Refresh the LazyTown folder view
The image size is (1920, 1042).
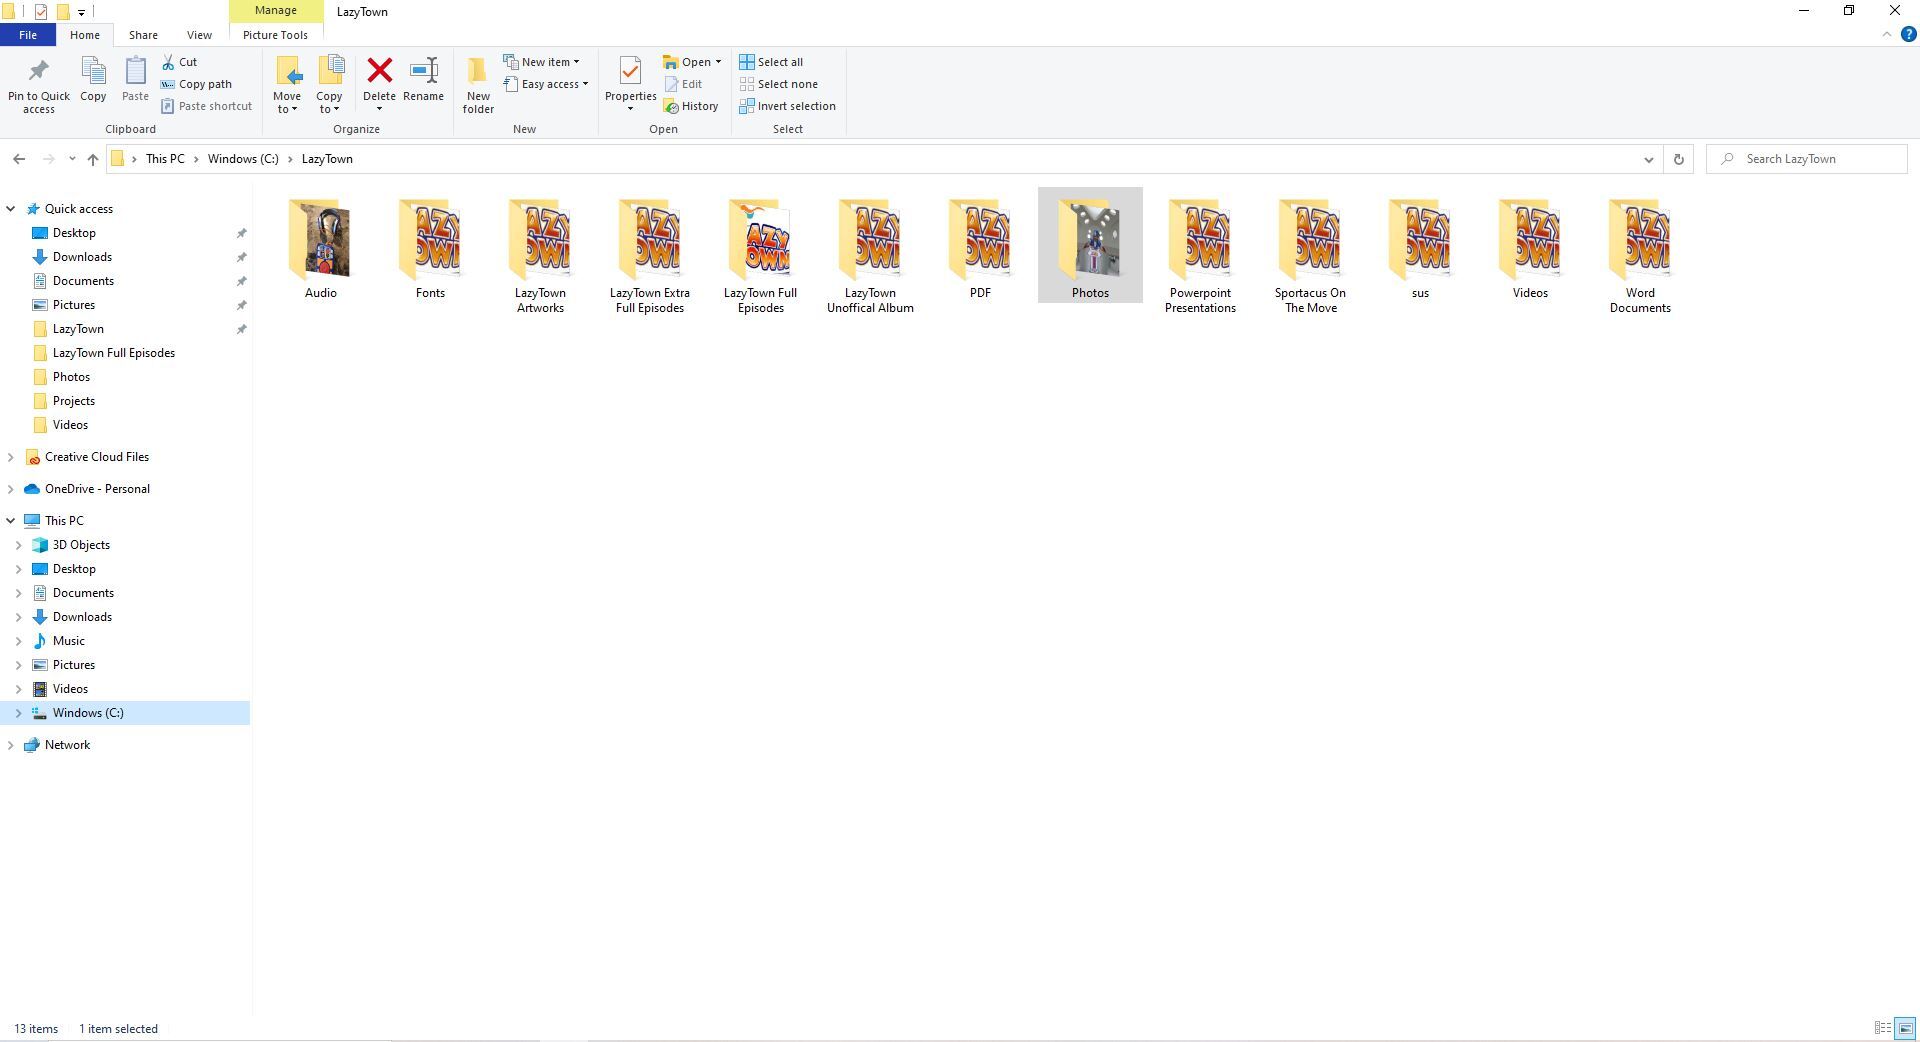pyautogui.click(x=1678, y=159)
